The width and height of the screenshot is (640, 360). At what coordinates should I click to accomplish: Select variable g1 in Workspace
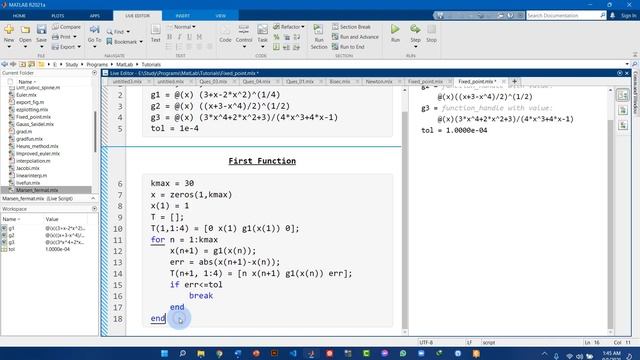11,228
